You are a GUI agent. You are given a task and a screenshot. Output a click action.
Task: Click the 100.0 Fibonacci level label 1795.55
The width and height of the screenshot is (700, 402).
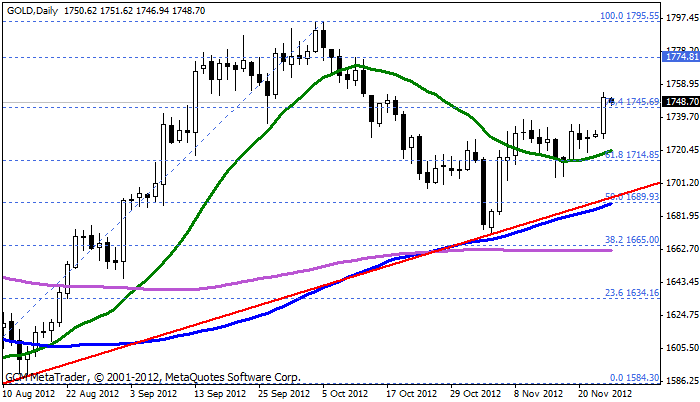628,16
